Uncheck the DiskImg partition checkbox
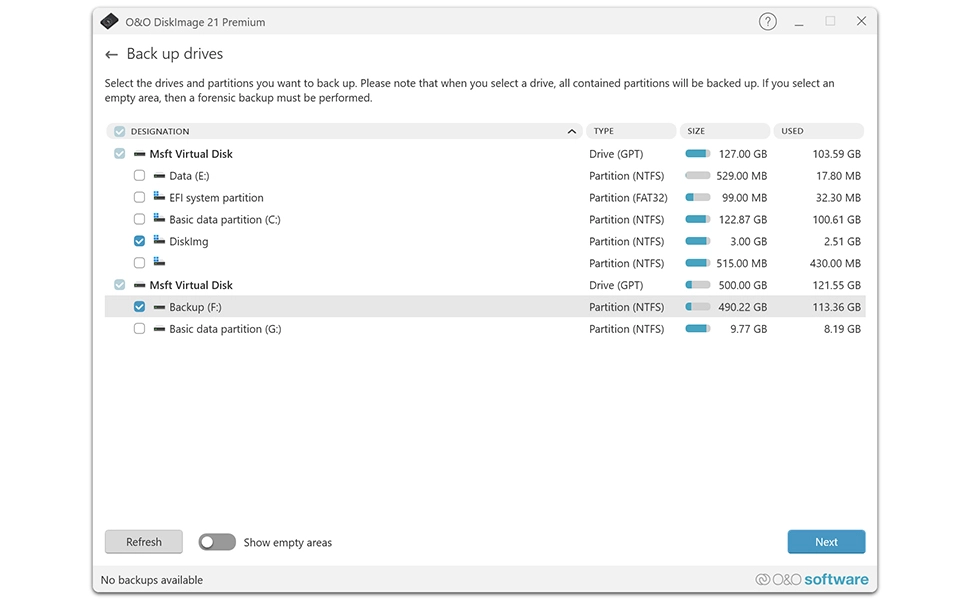The width and height of the screenshot is (970, 600). 139,241
